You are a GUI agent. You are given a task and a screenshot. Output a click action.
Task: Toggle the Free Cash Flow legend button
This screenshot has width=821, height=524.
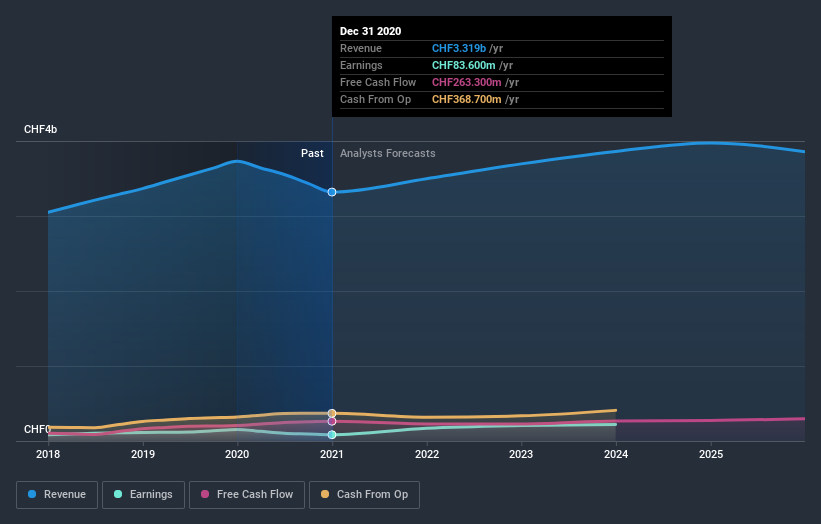pos(247,495)
